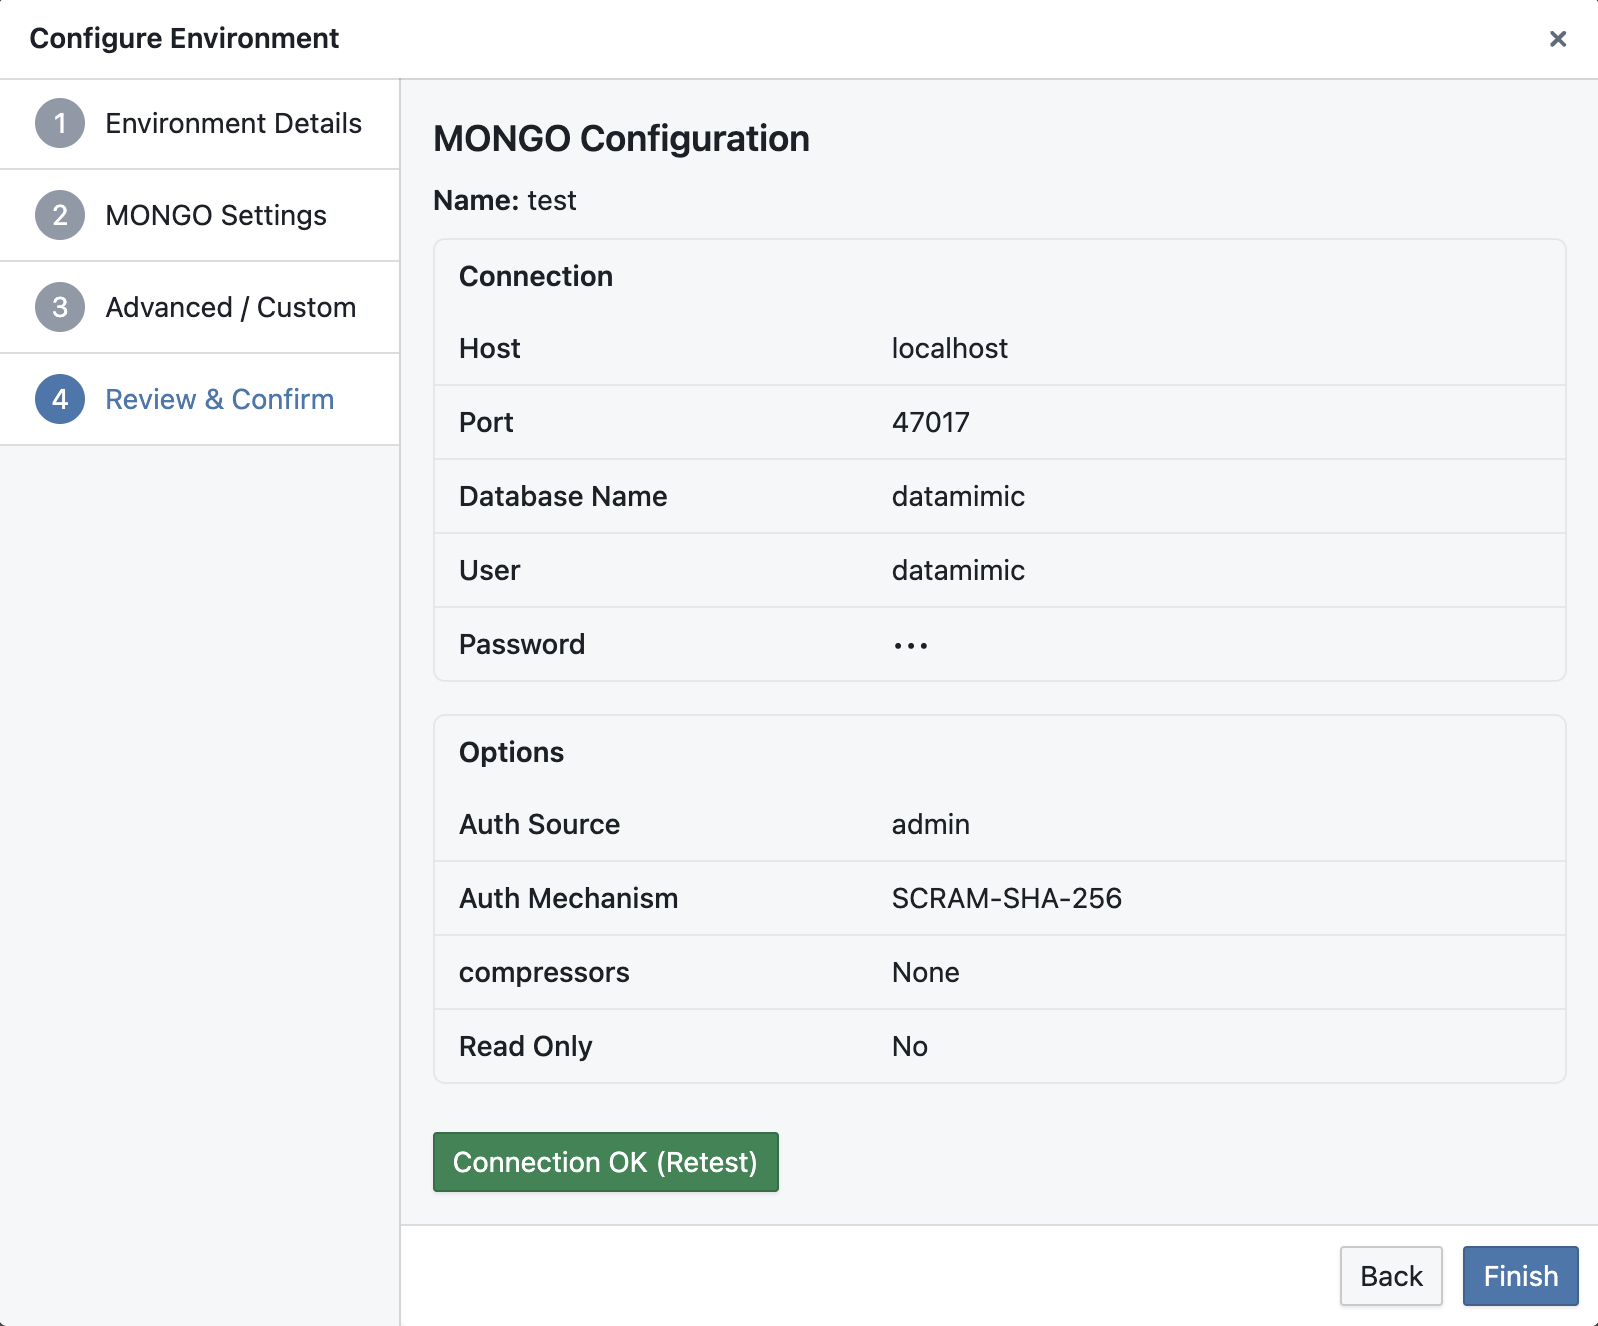Click the Read Only value No
The width and height of the screenshot is (1598, 1326).
[x=909, y=1046]
